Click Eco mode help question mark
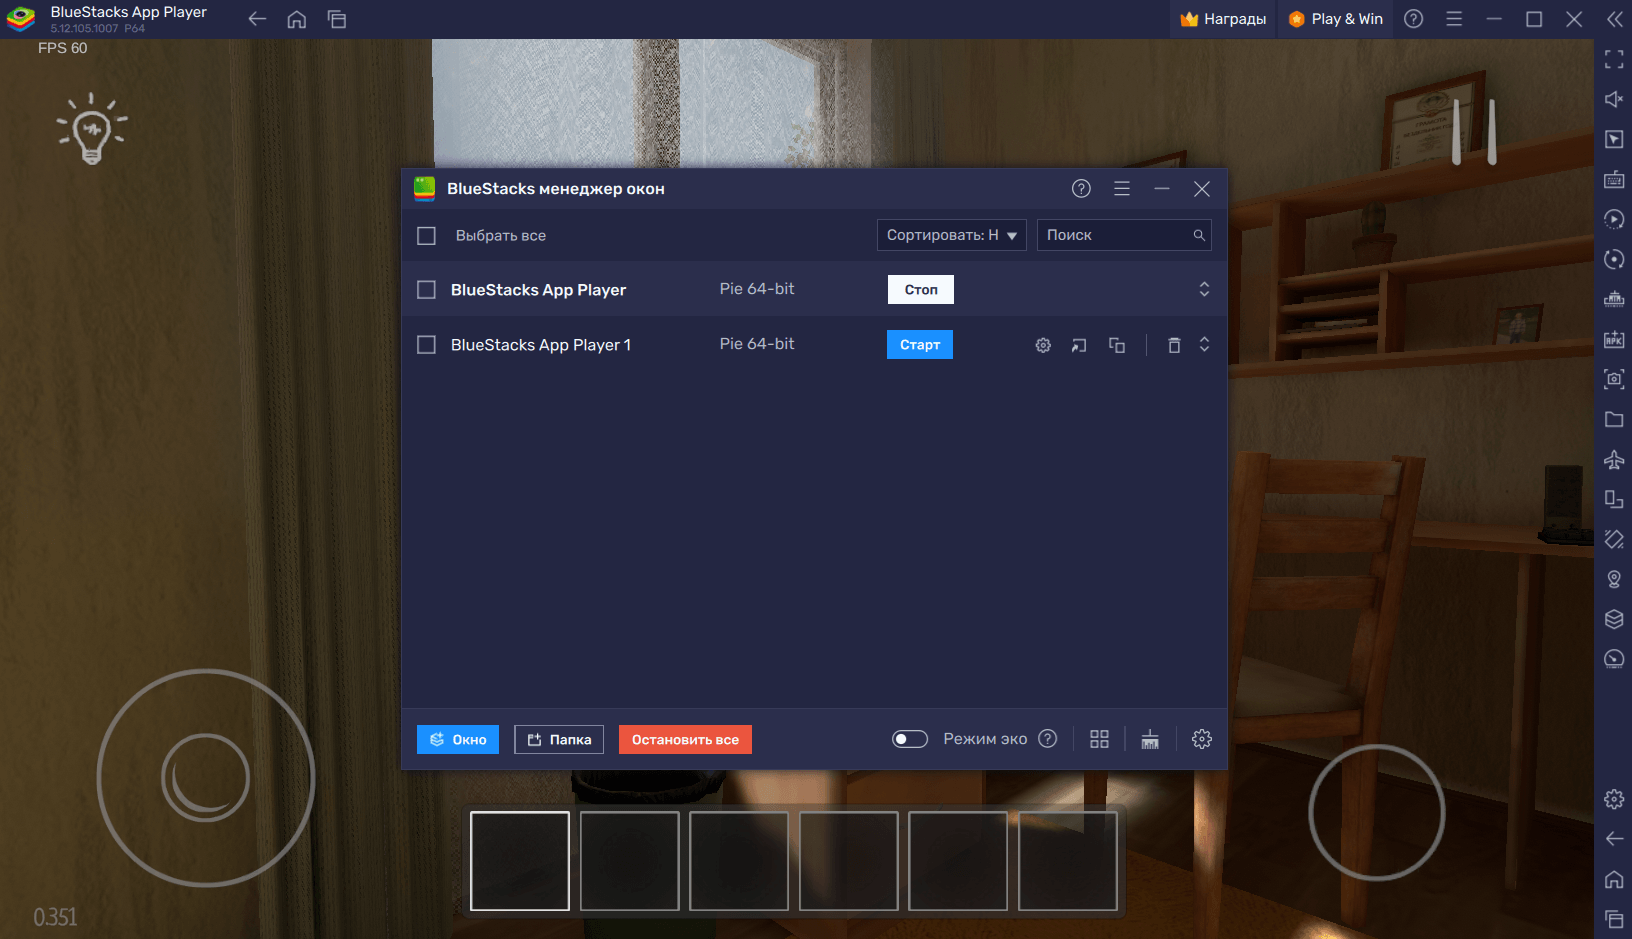Screen dimensions: 1632x939 1047,739
